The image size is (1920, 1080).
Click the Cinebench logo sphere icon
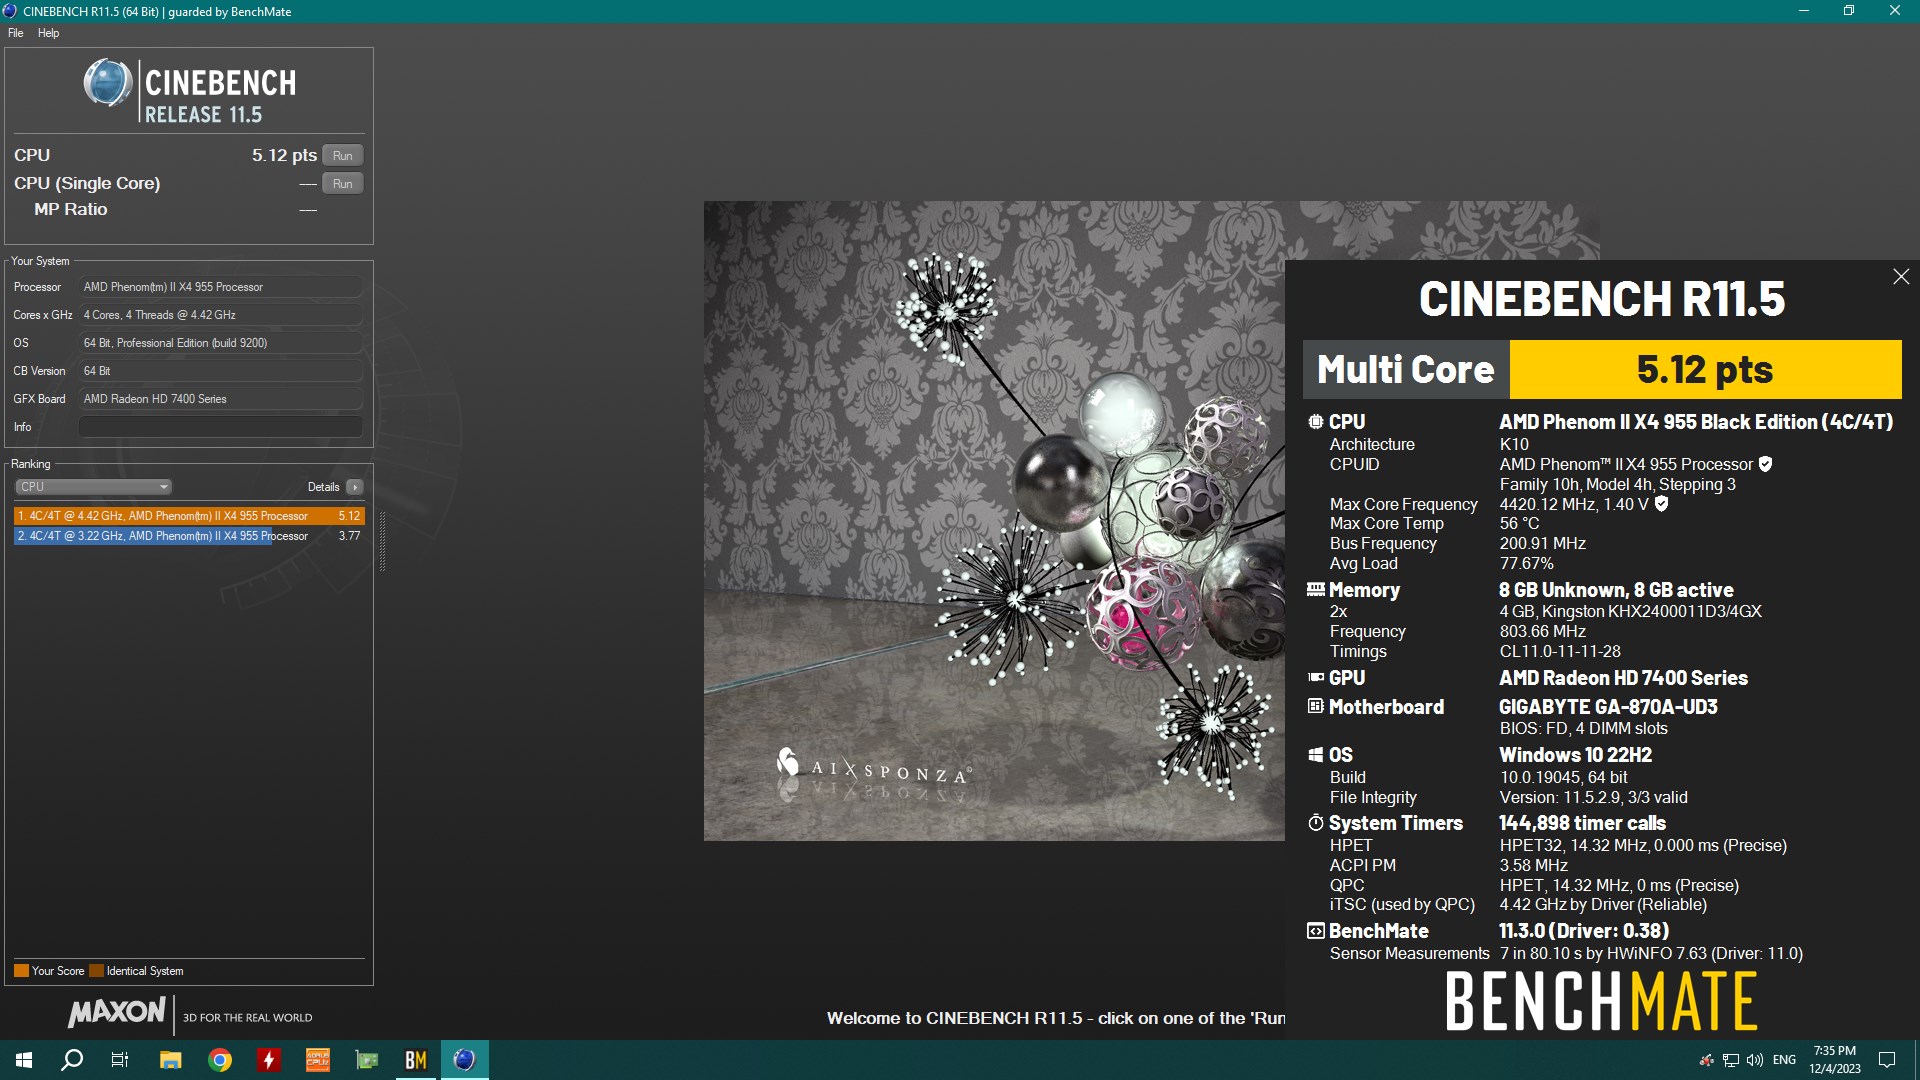pos(108,82)
